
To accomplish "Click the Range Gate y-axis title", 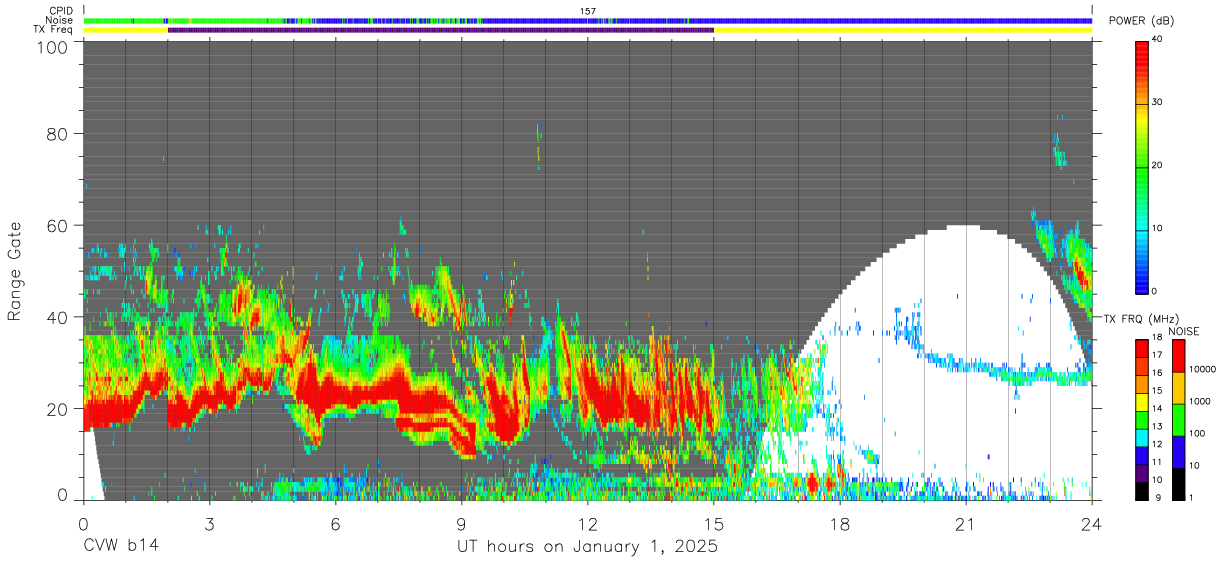I will point(15,271).
